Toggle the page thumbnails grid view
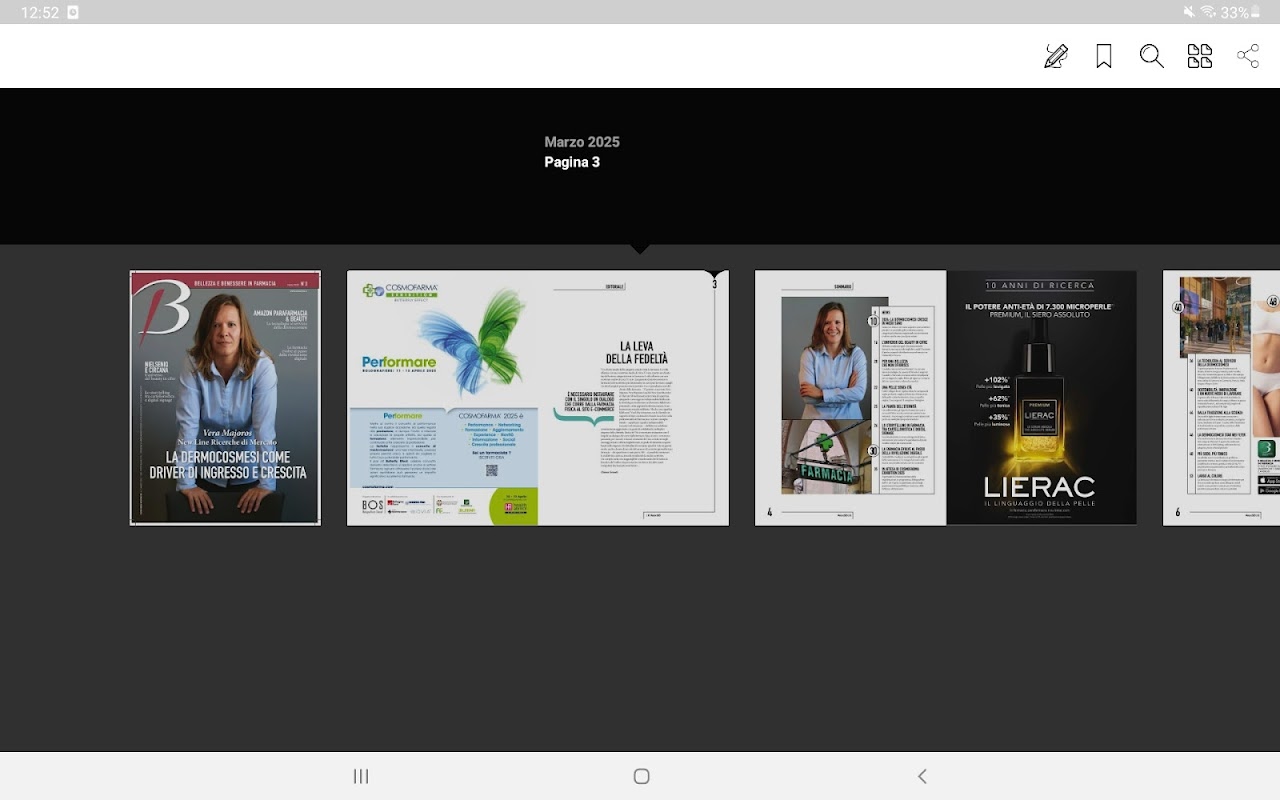This screenshot has width=1280, height=800. point(1200,56)
